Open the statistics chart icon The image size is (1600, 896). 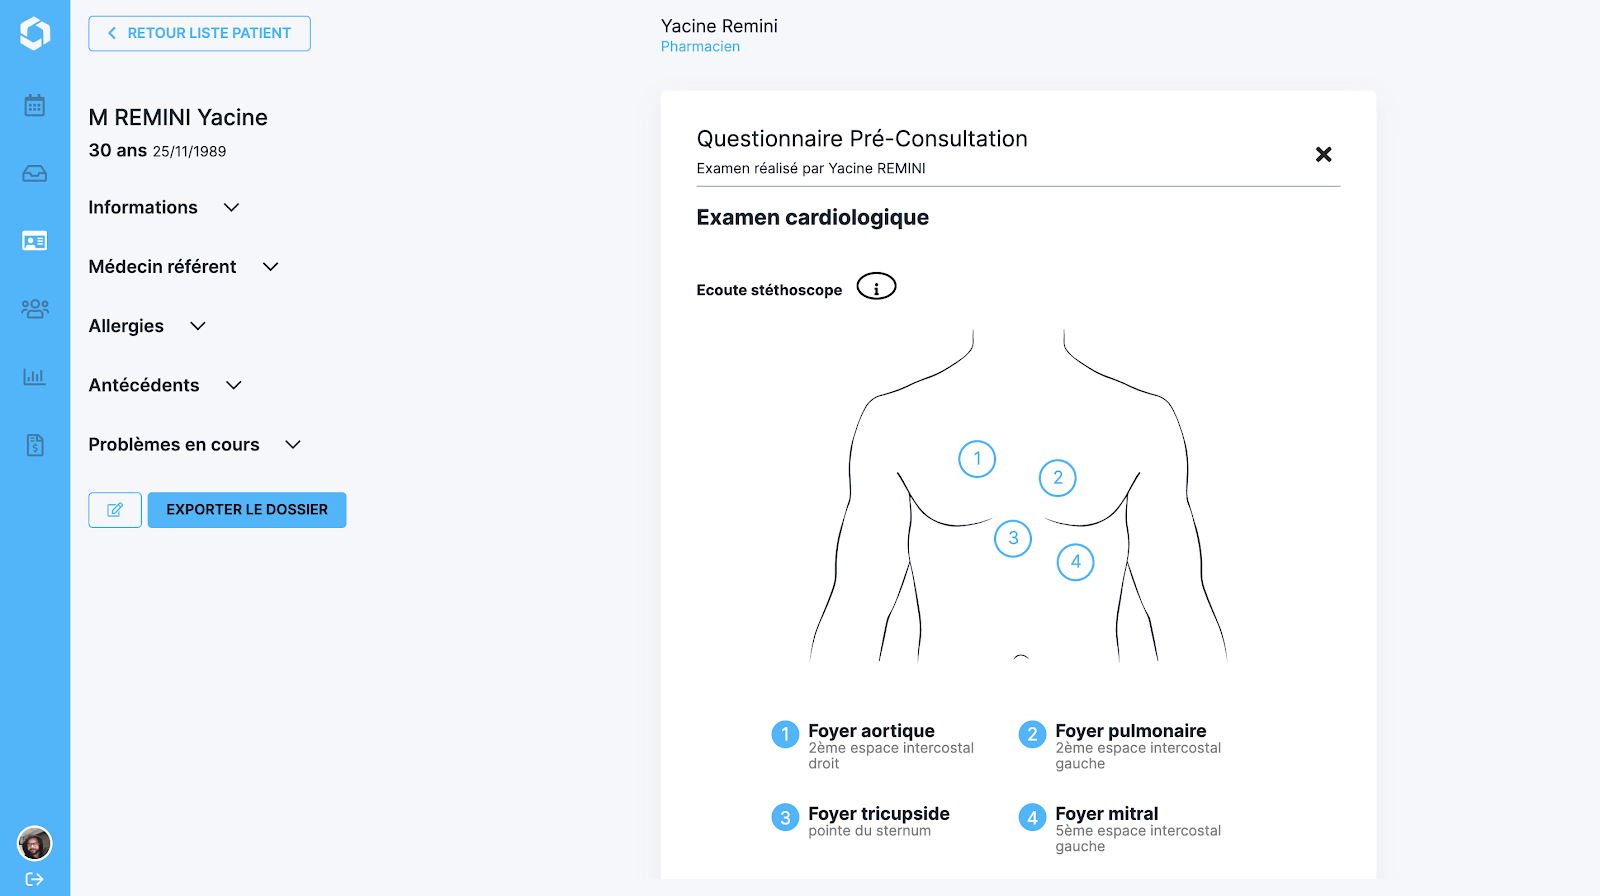tap(35, 377)
